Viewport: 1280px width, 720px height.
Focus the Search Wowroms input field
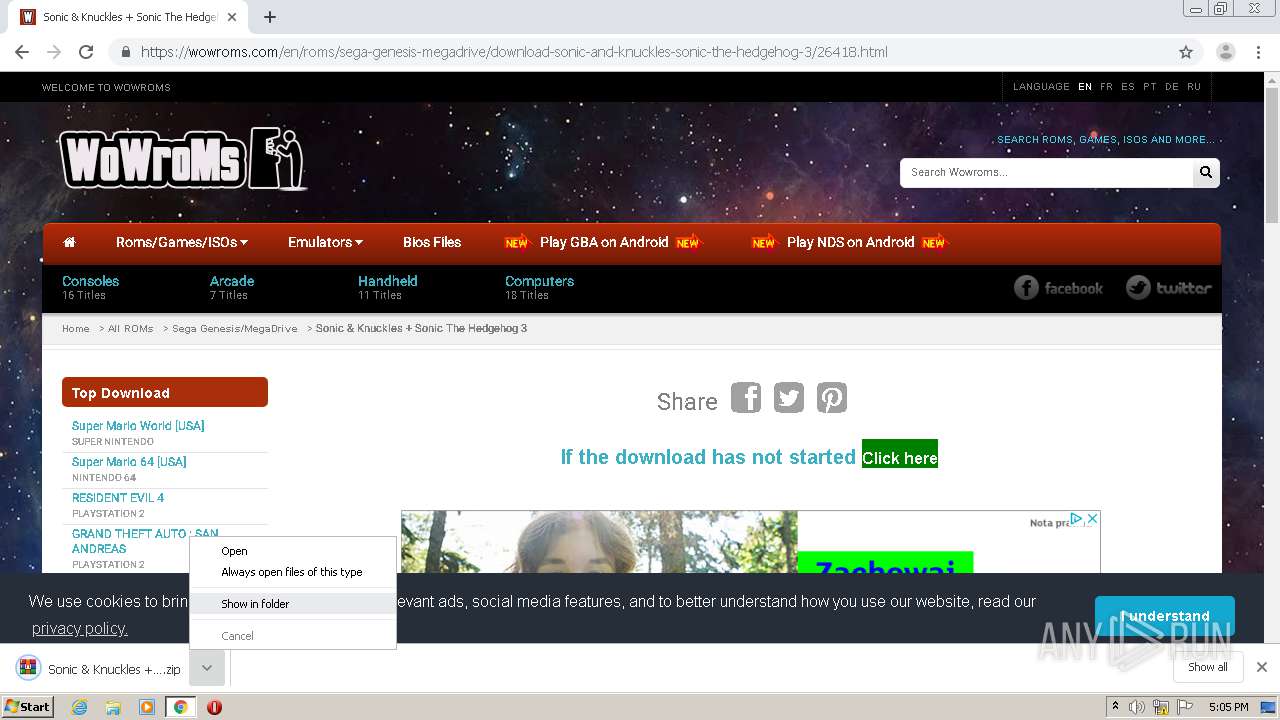coord(1046,172)
